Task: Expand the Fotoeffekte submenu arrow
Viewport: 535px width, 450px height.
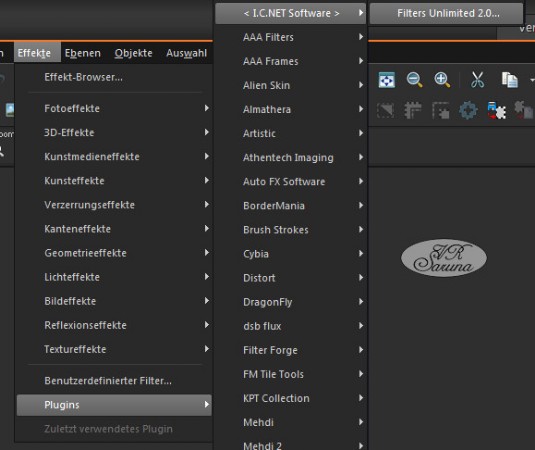Action: click(x=206, y=108)
